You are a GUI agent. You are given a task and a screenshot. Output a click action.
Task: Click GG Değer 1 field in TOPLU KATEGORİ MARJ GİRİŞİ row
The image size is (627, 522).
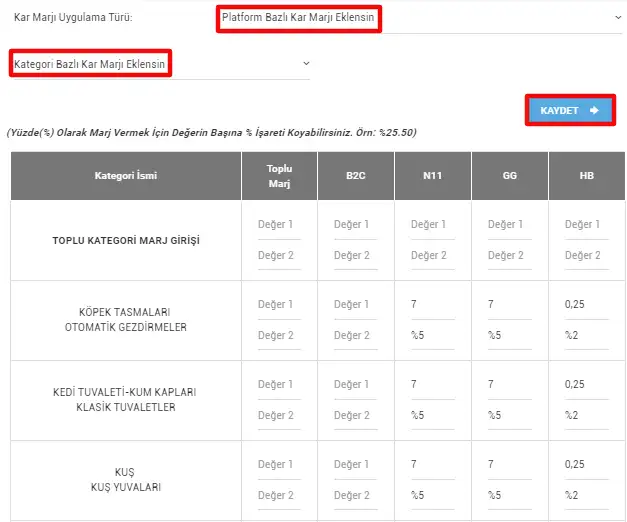tap(510, 225)
